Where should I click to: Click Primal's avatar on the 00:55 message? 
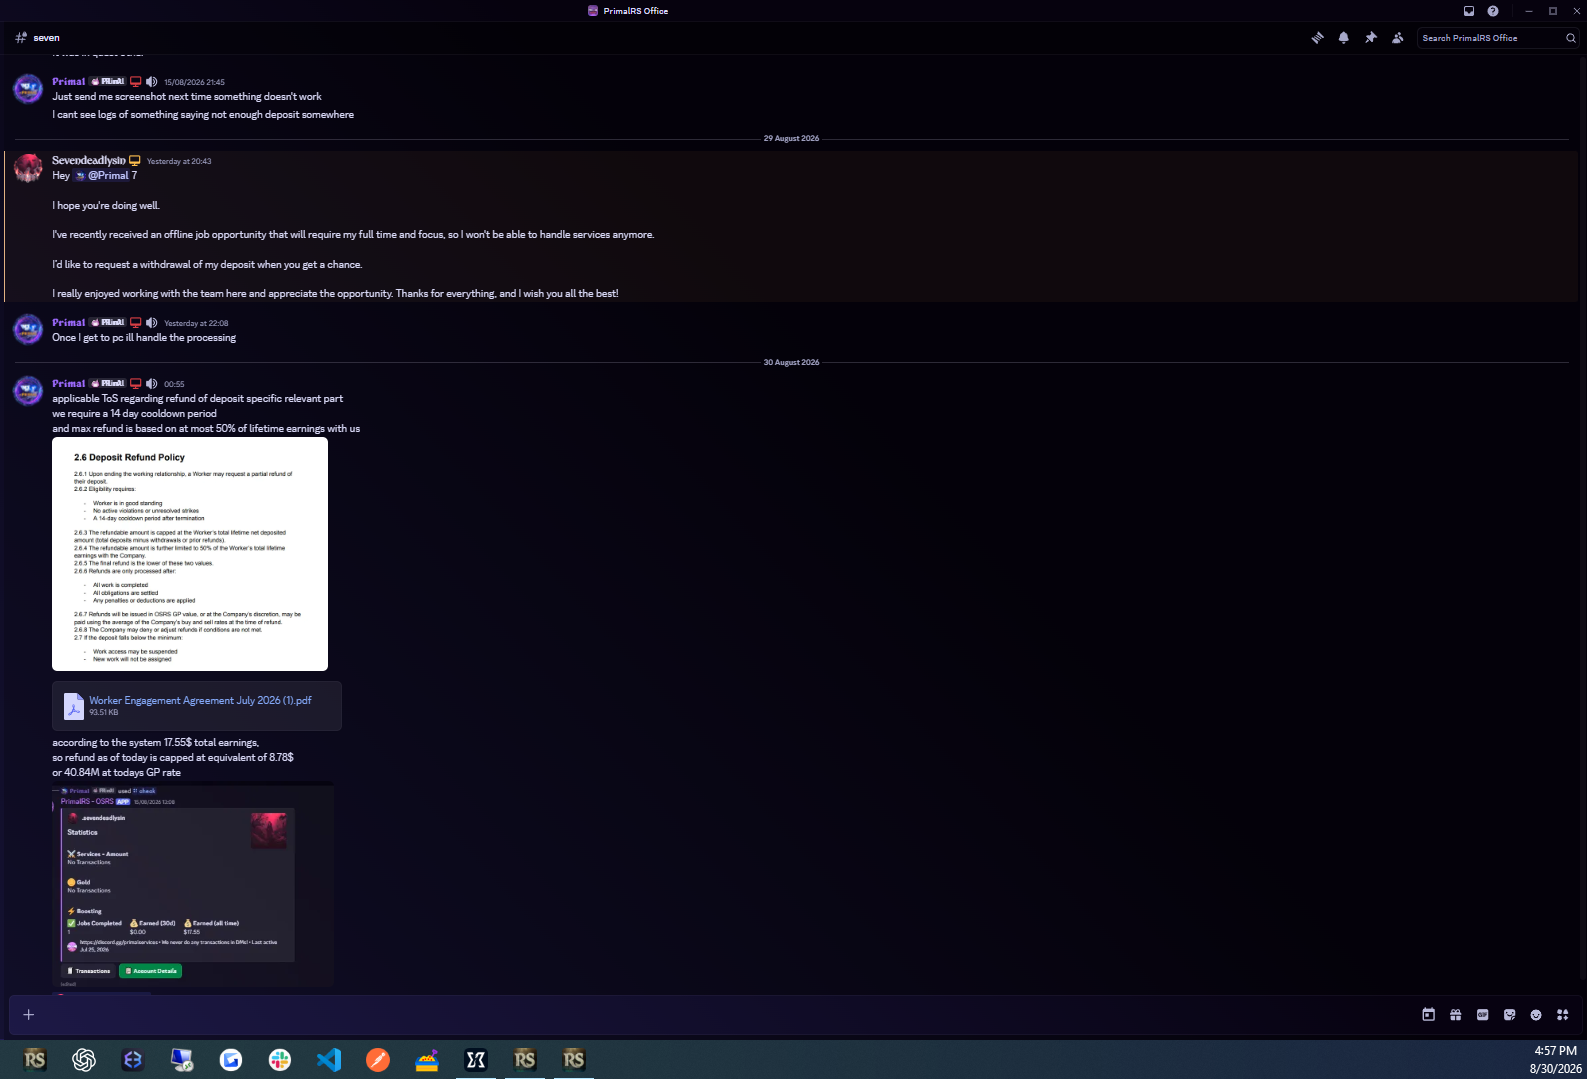tap(28, 391)
